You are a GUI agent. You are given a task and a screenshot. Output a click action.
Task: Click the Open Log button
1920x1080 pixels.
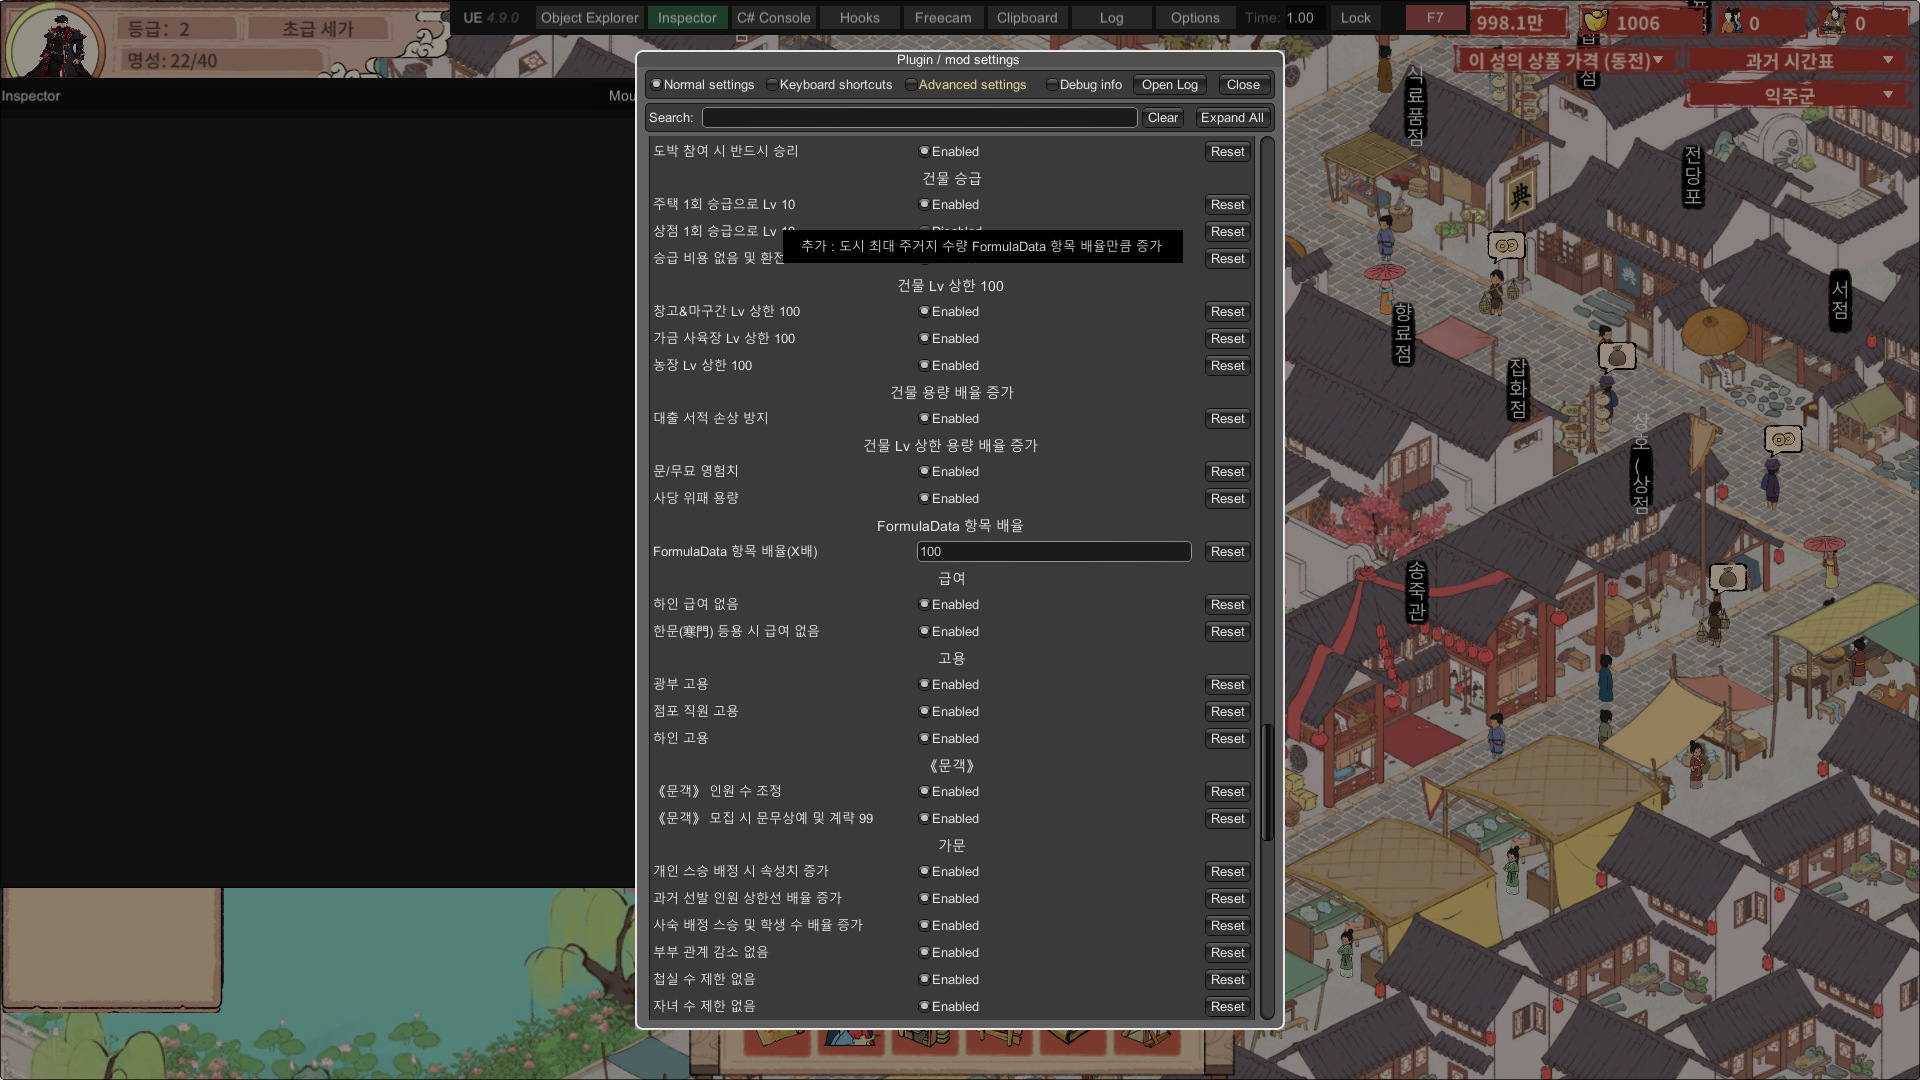[x=1169, y=85]
